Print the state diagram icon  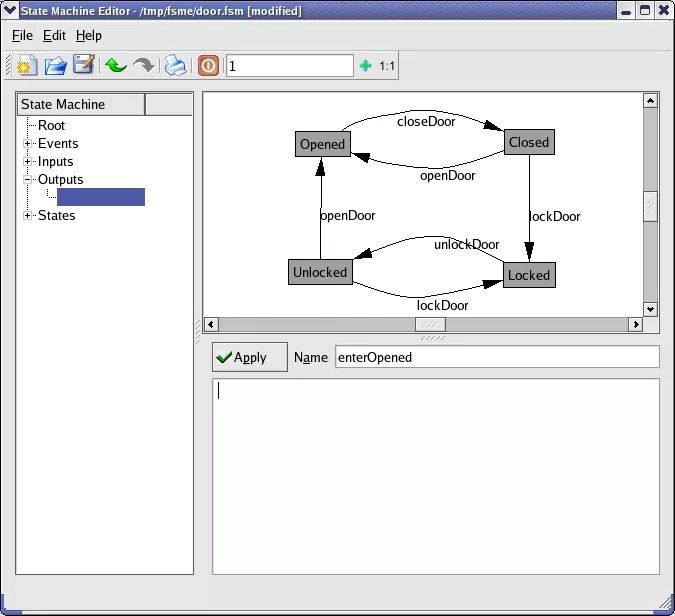[176, 66]
